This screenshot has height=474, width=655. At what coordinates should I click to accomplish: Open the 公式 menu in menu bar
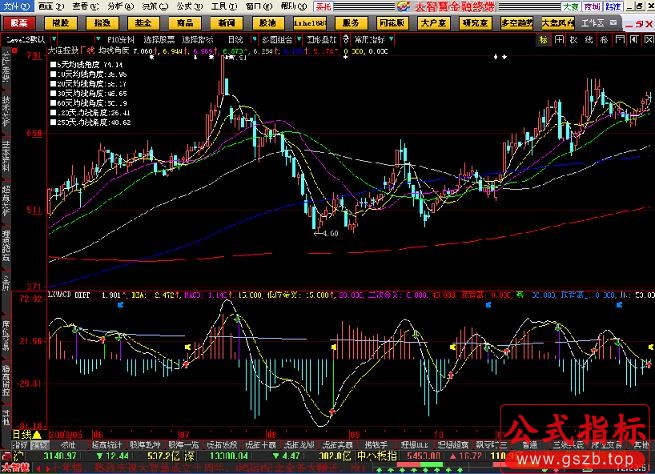pyautogui.click(x=182, y=6)
